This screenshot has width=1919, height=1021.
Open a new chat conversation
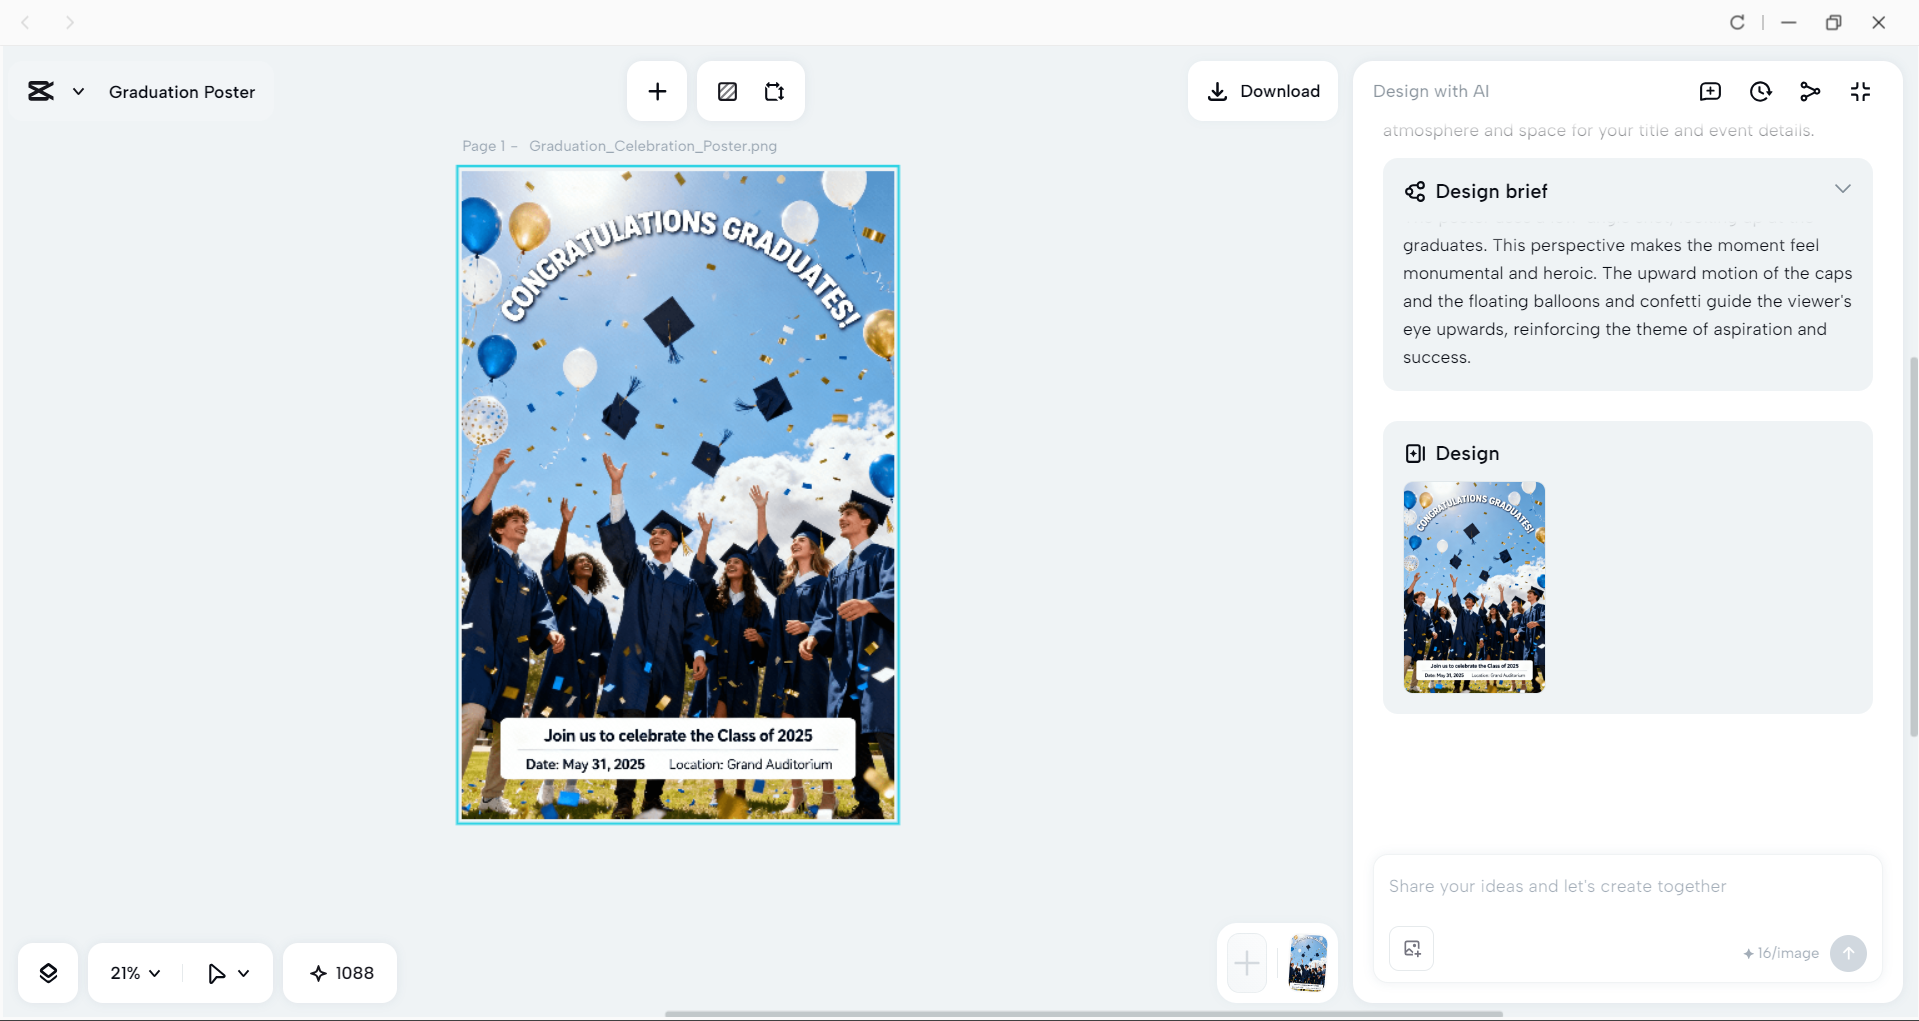pyautogui.click(x=1710, y=91)
